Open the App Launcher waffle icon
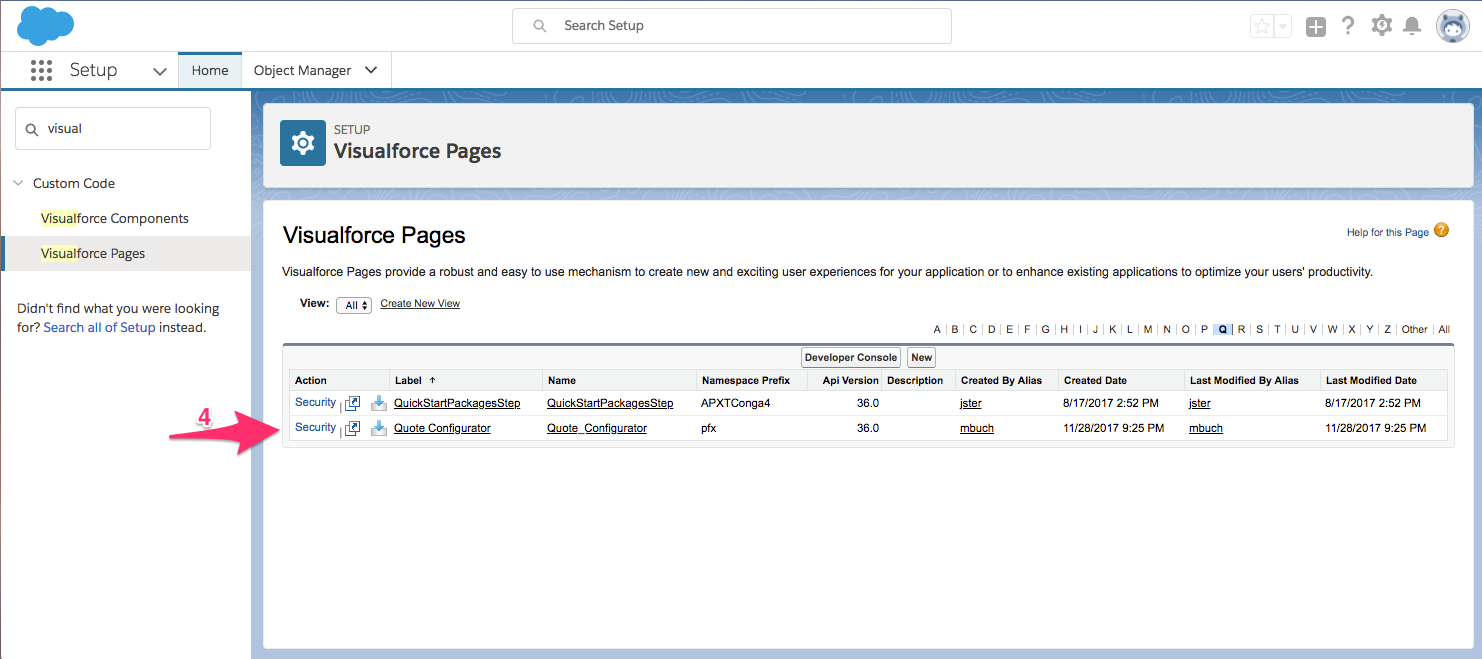 [x=41, y=70]
